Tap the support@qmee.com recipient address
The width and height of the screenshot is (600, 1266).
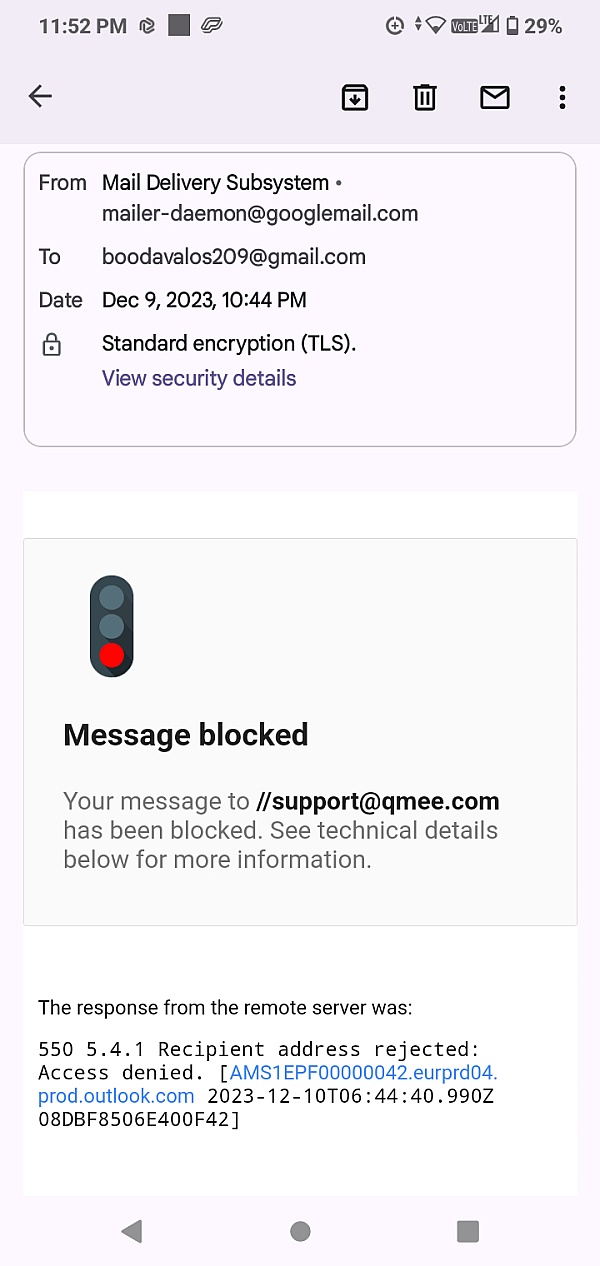(x=378, y=801)
